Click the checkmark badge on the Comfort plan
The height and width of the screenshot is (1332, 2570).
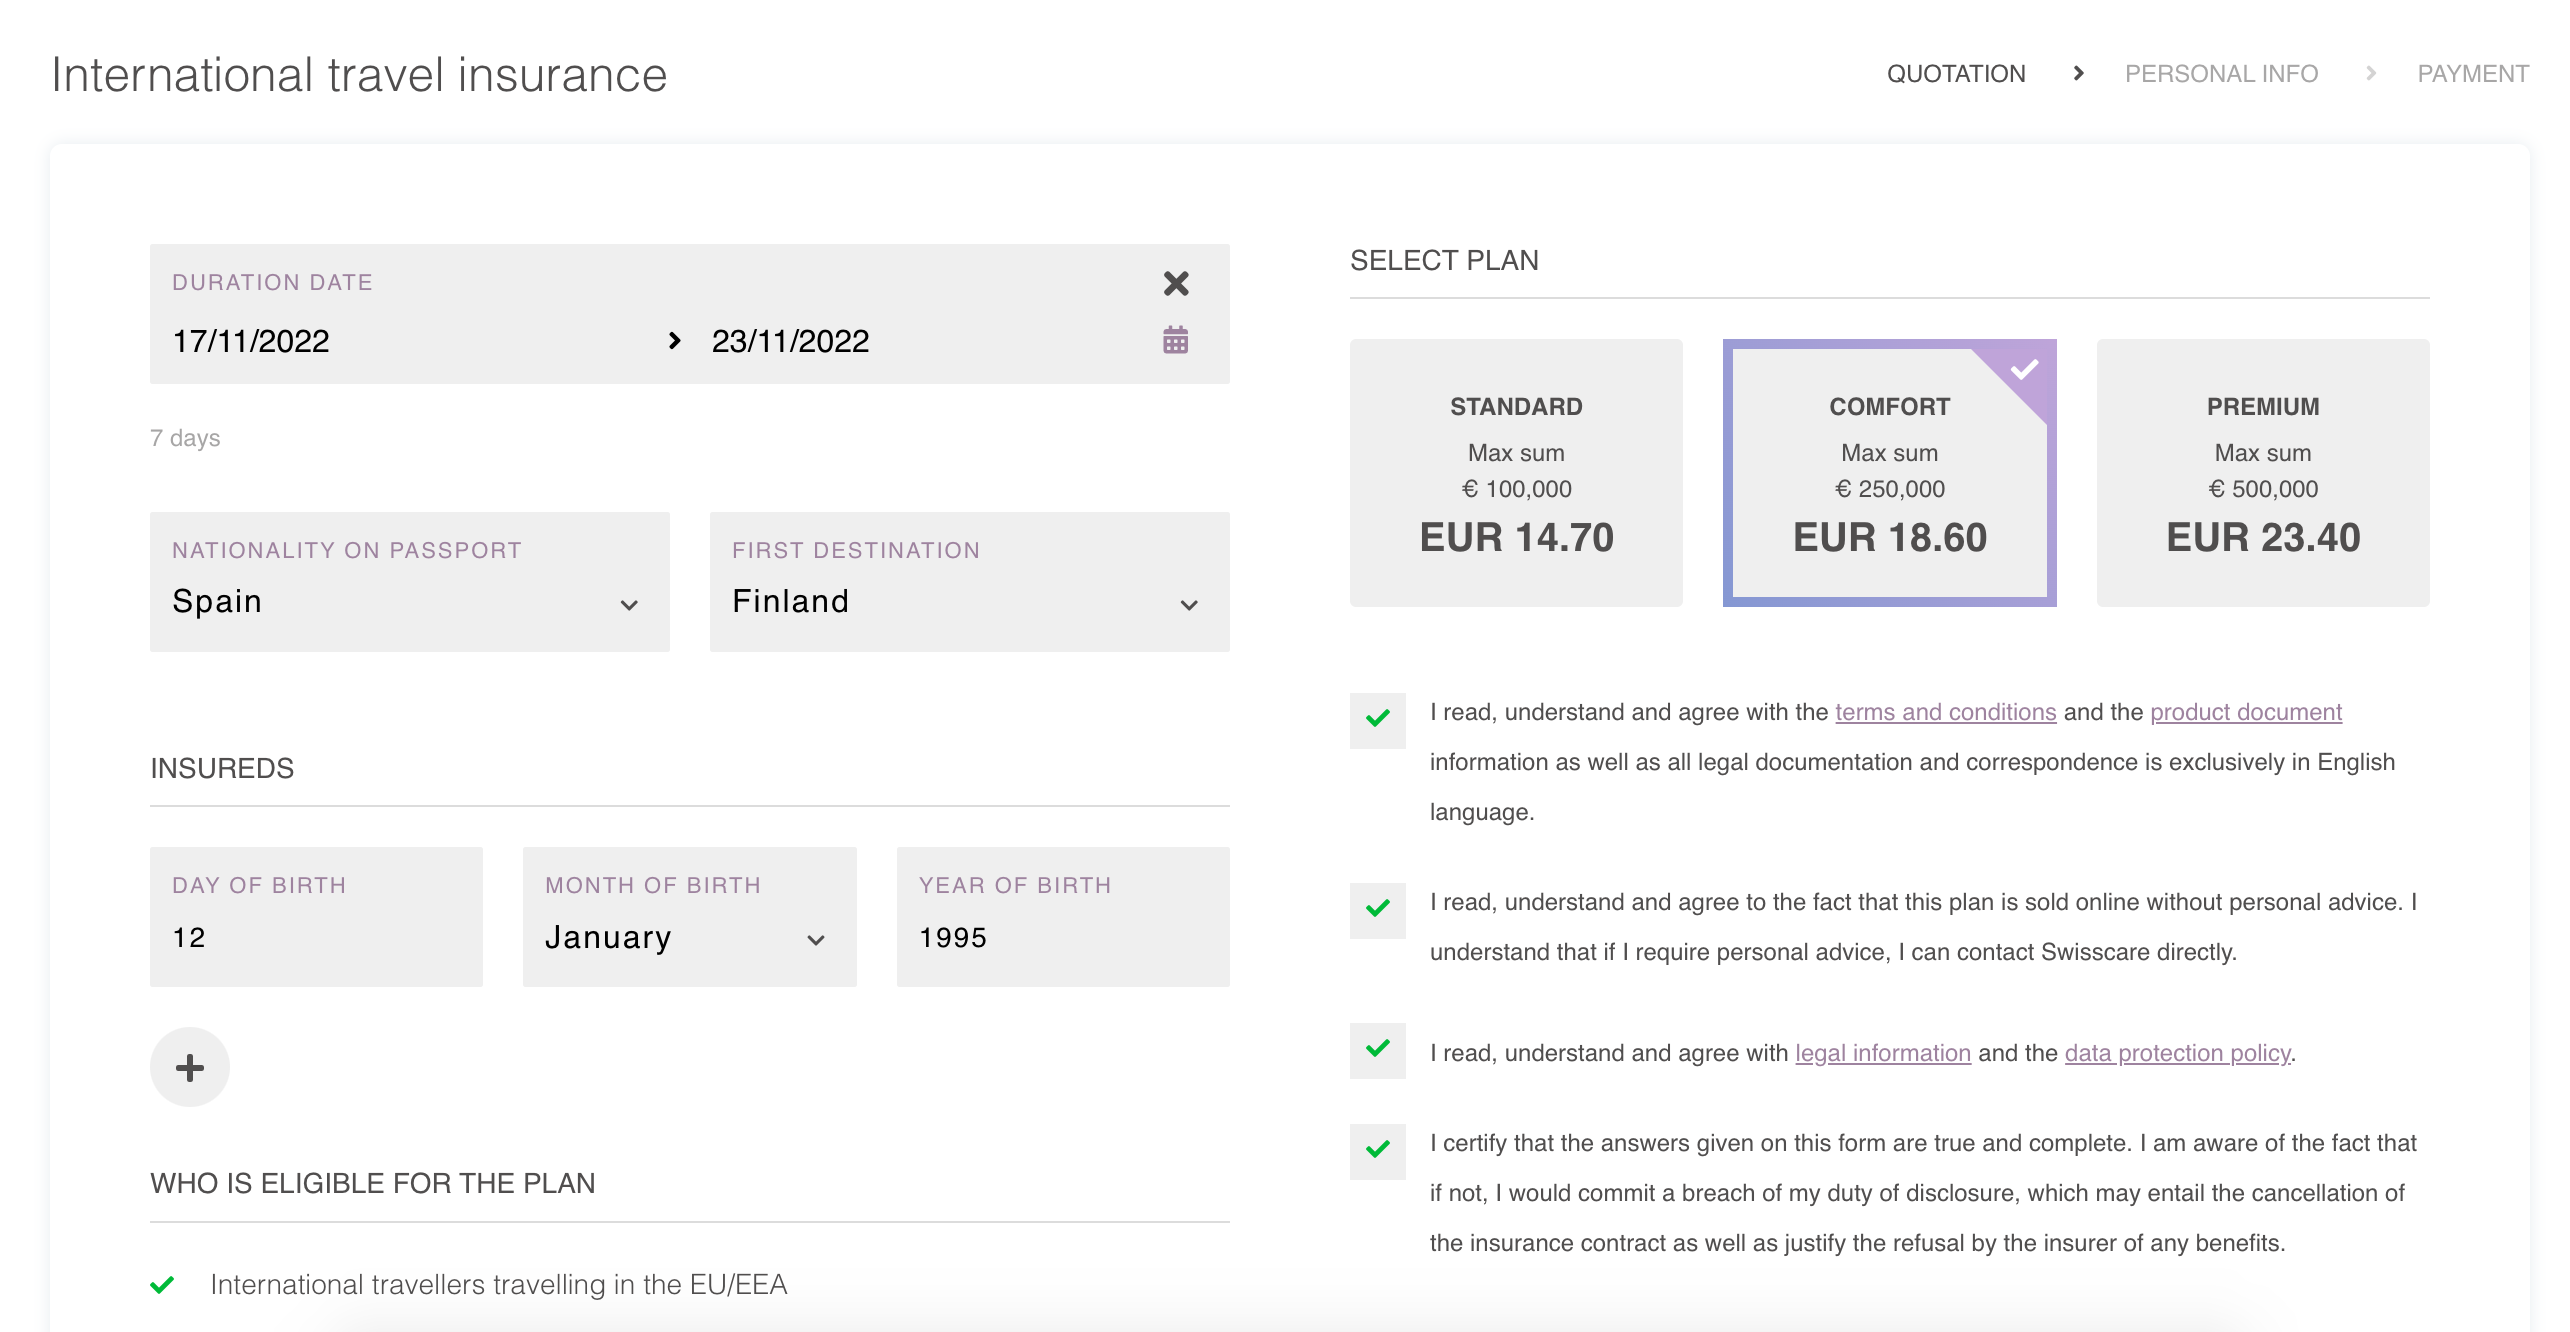2025,370
